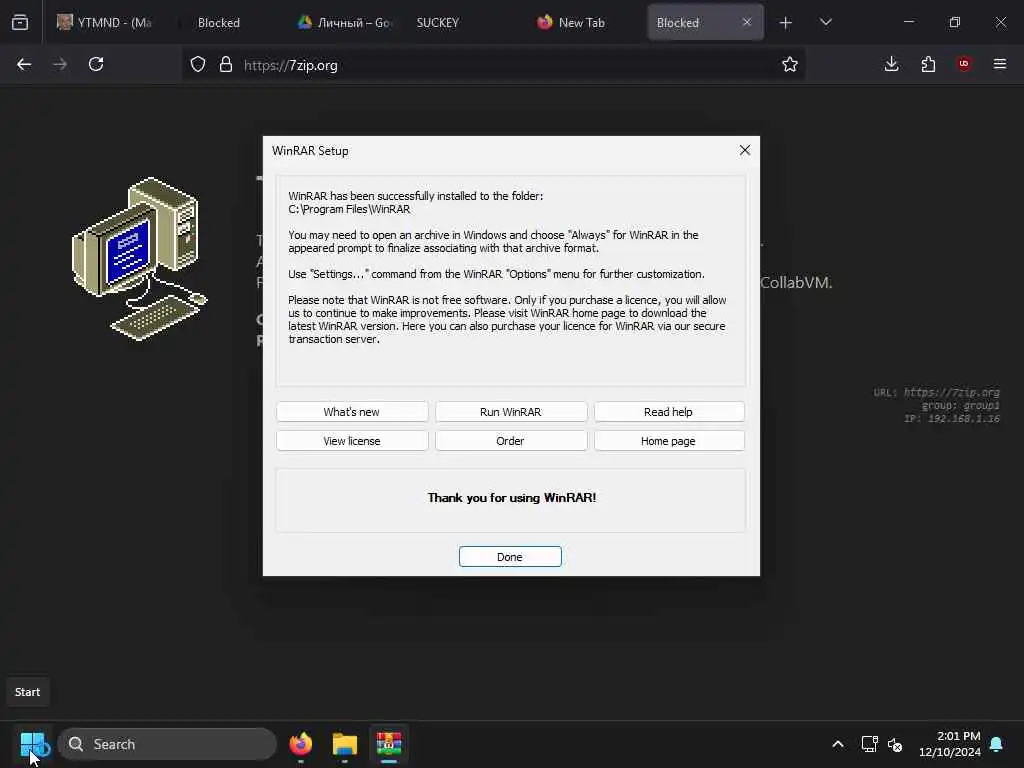The height and width of the screenshot is (768, 1024).
Task: Click the muted volume tray icon
Action: 895,744
